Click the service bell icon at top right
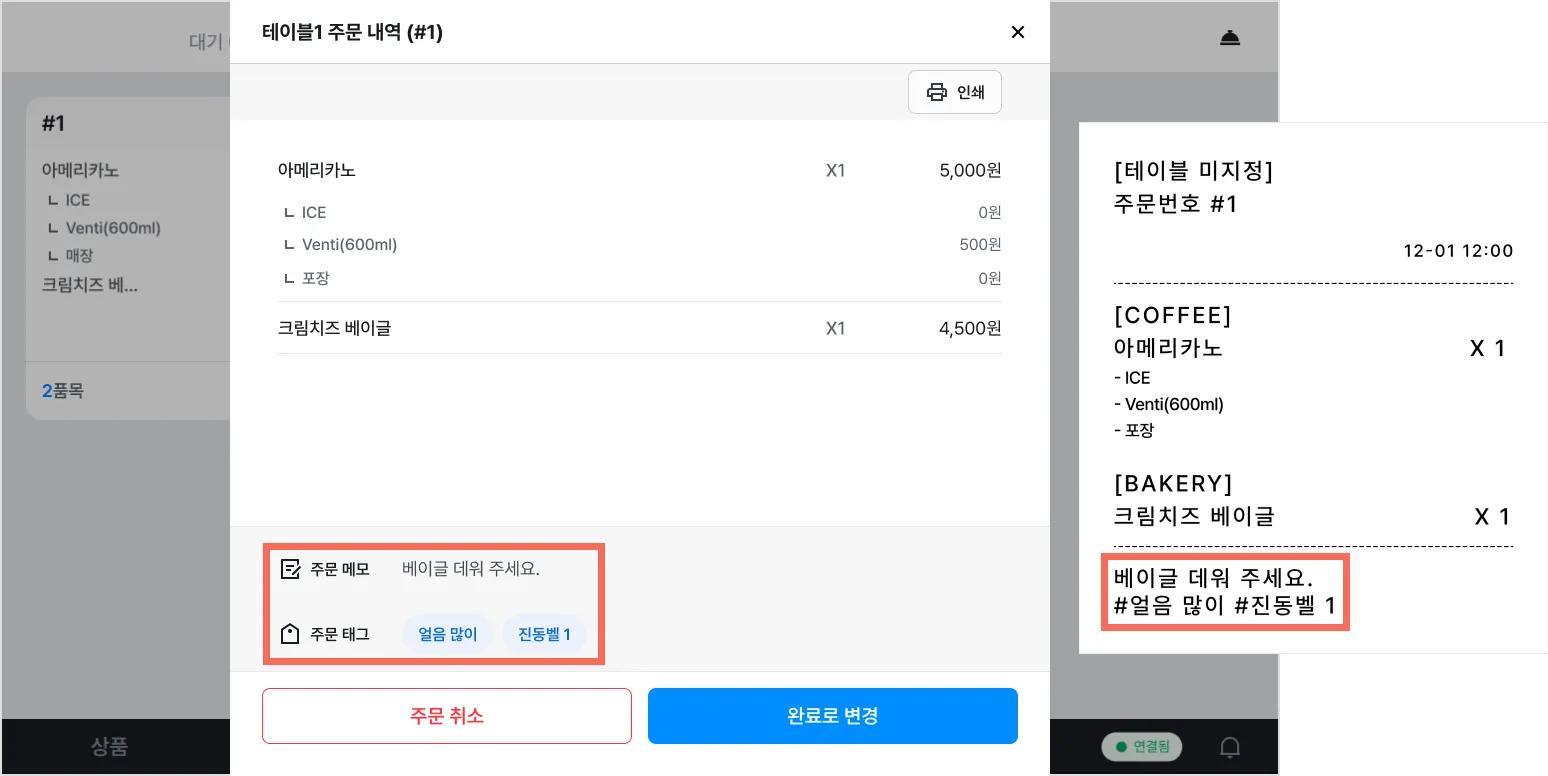Screen dimensions: 1548x776 [1230, 38]
